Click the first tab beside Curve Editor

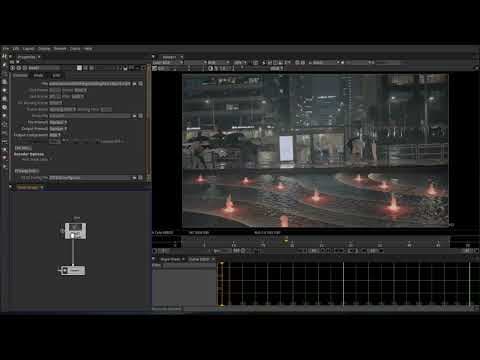pos(171,259)
